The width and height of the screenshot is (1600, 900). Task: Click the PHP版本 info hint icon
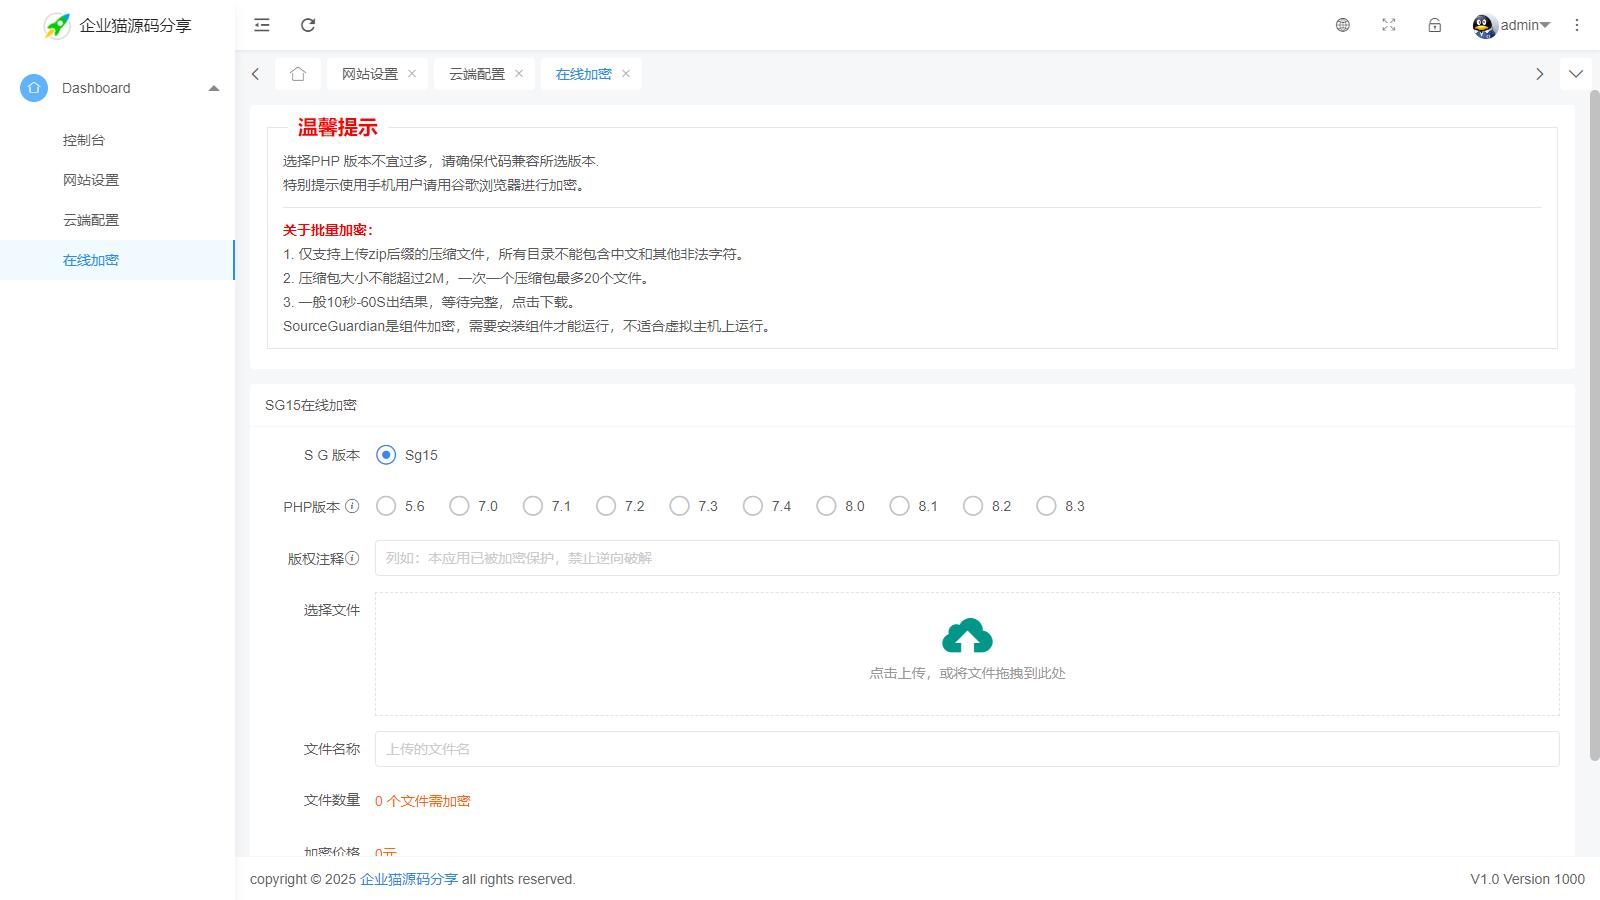click(352, 506)
